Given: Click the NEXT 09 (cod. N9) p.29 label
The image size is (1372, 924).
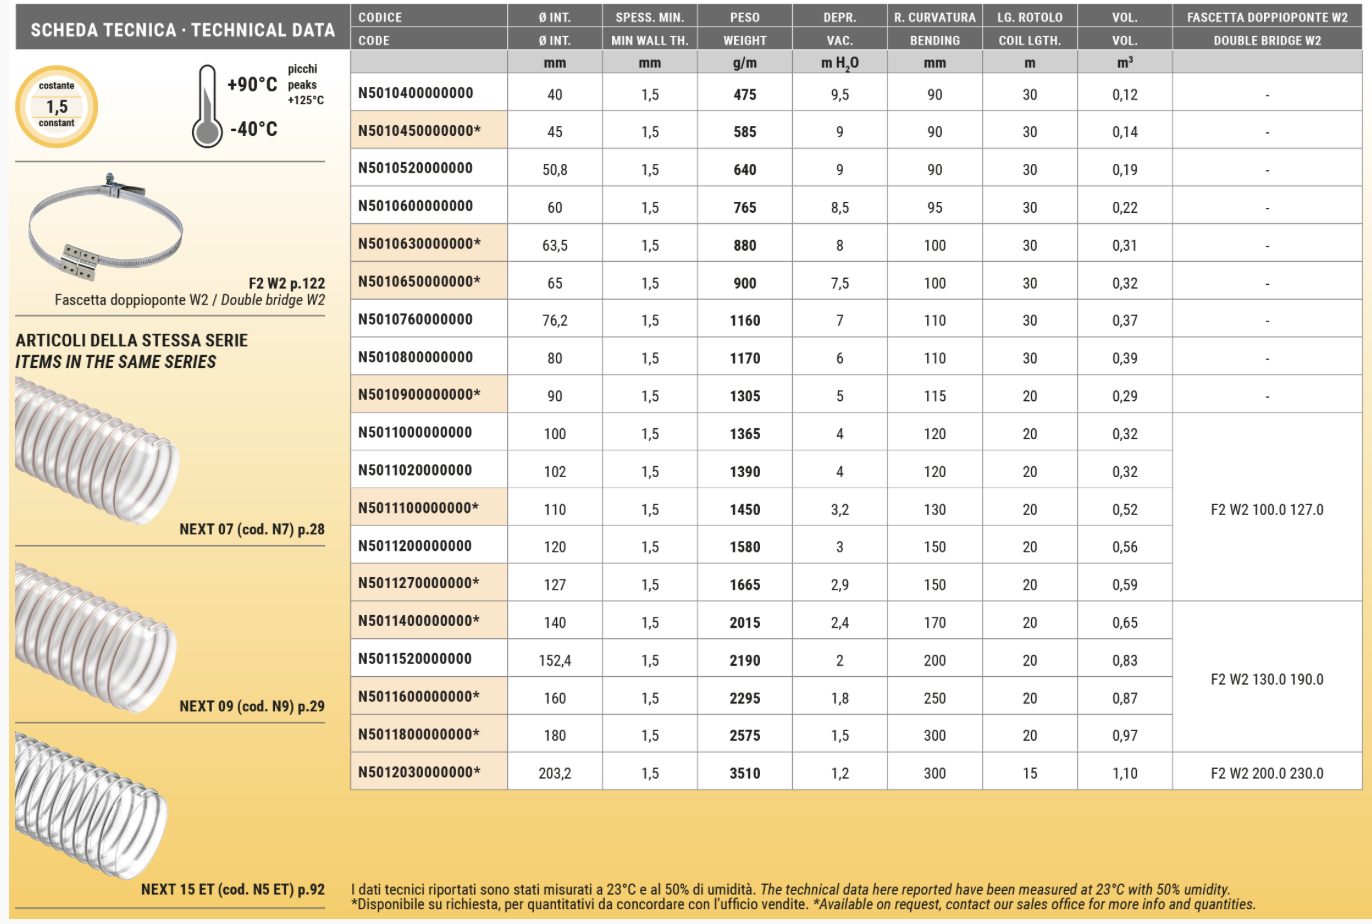Looking at the screenshot, I should 252,706.
